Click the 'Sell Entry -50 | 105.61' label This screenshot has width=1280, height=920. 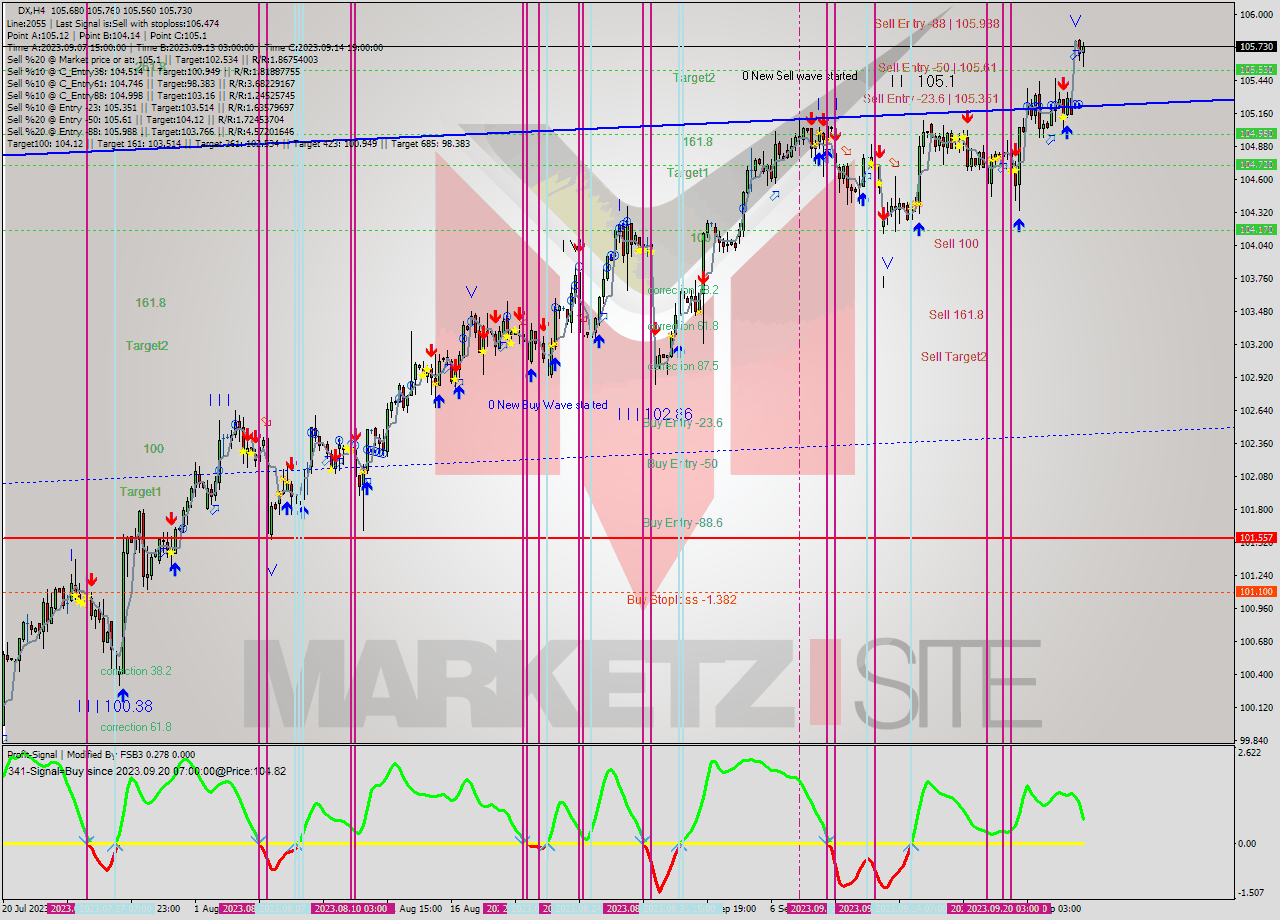point(937,67)
